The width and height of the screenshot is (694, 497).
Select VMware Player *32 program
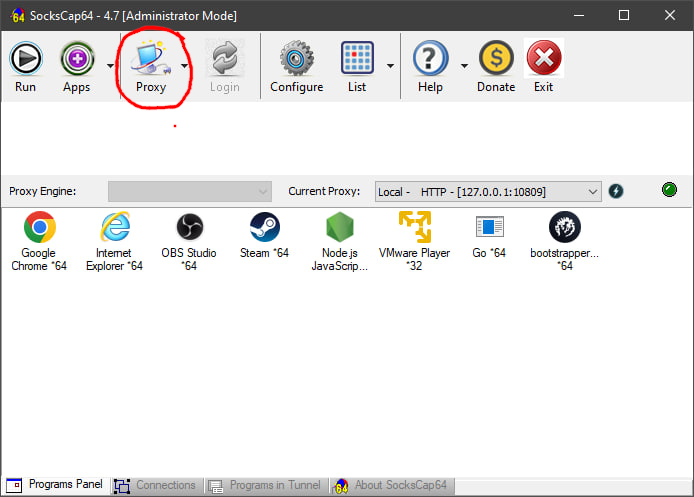tap(415, 242)
